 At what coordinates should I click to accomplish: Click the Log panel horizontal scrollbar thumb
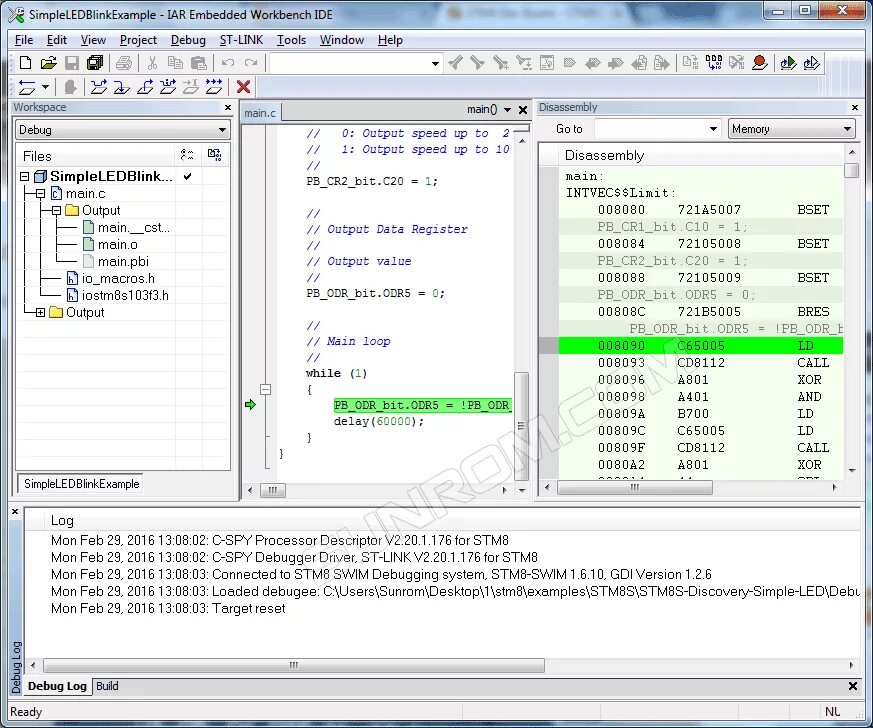click(294, 666)
